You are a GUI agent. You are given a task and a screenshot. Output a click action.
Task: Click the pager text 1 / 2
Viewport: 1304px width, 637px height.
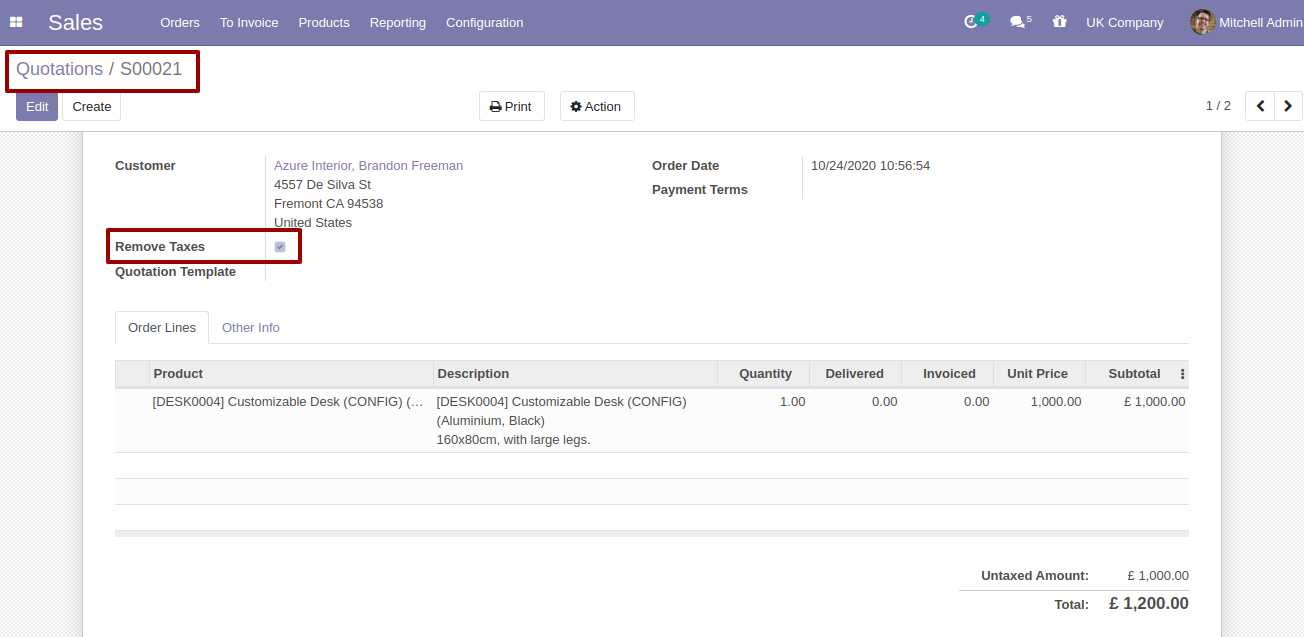point(1218,106)
